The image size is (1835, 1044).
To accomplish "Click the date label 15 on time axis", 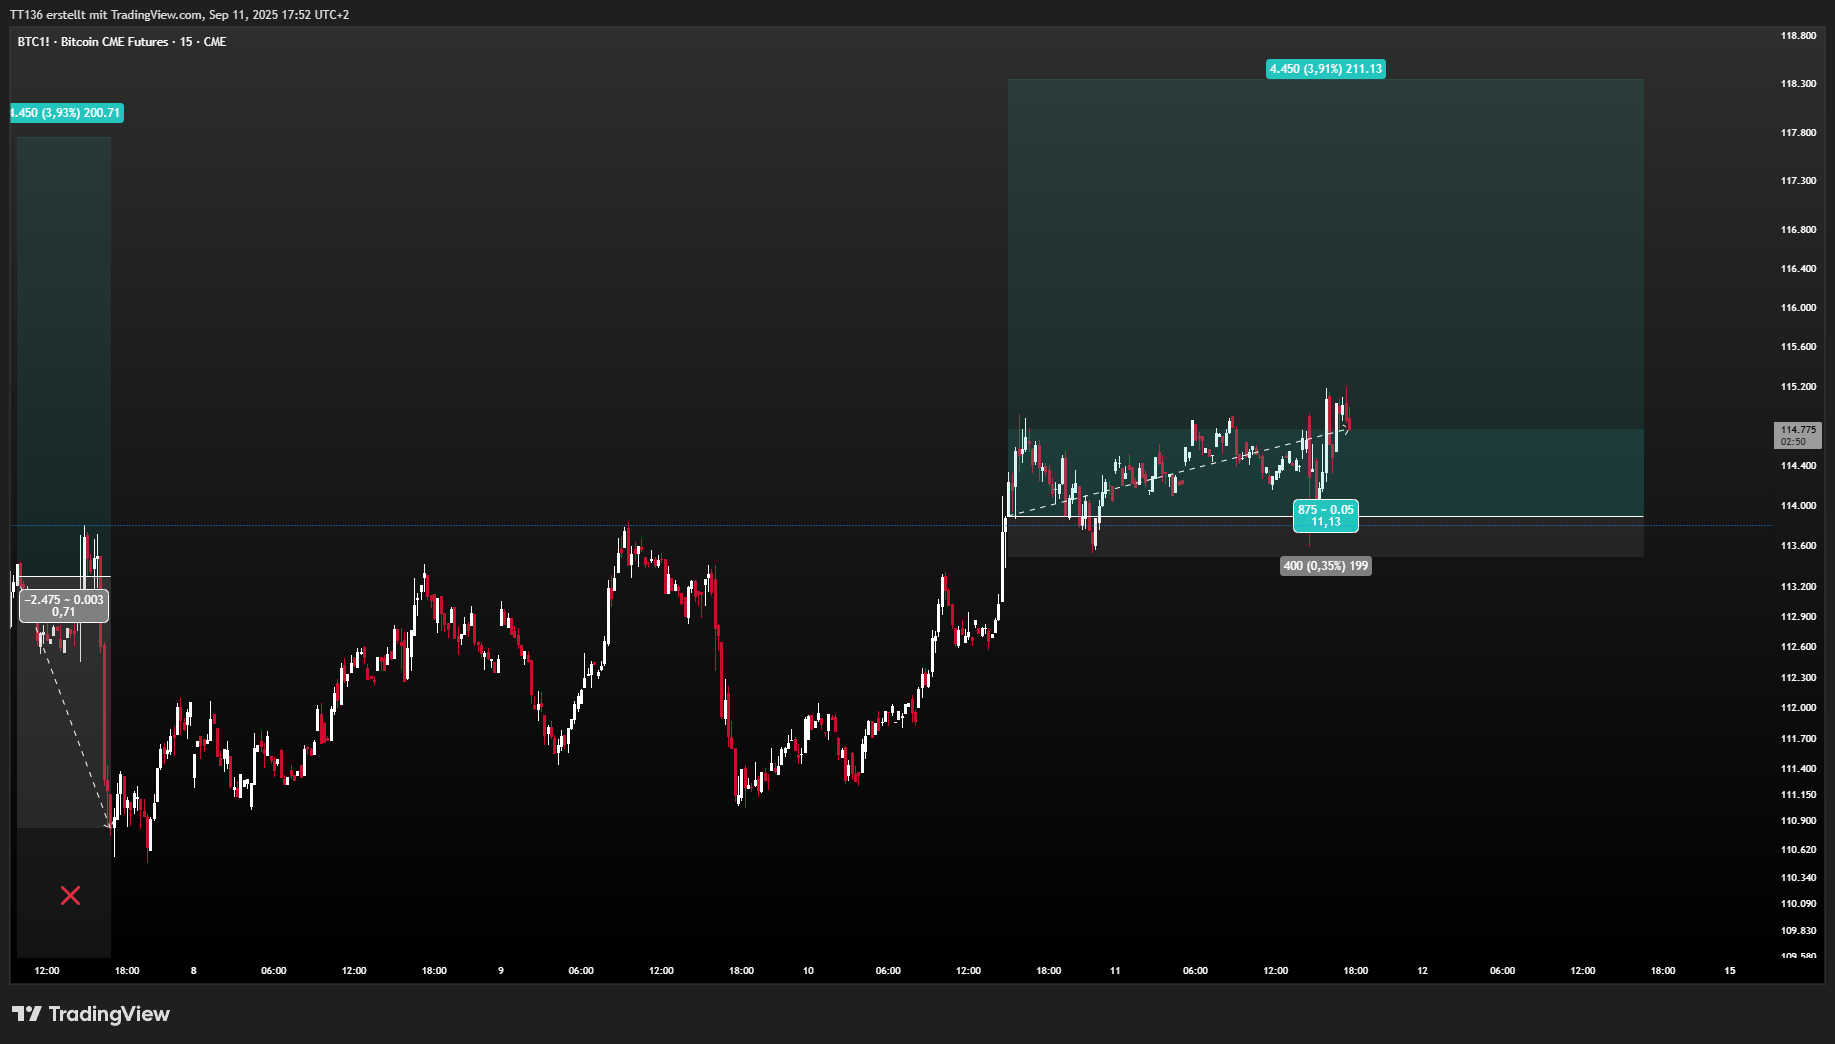I will [1730, 971].
